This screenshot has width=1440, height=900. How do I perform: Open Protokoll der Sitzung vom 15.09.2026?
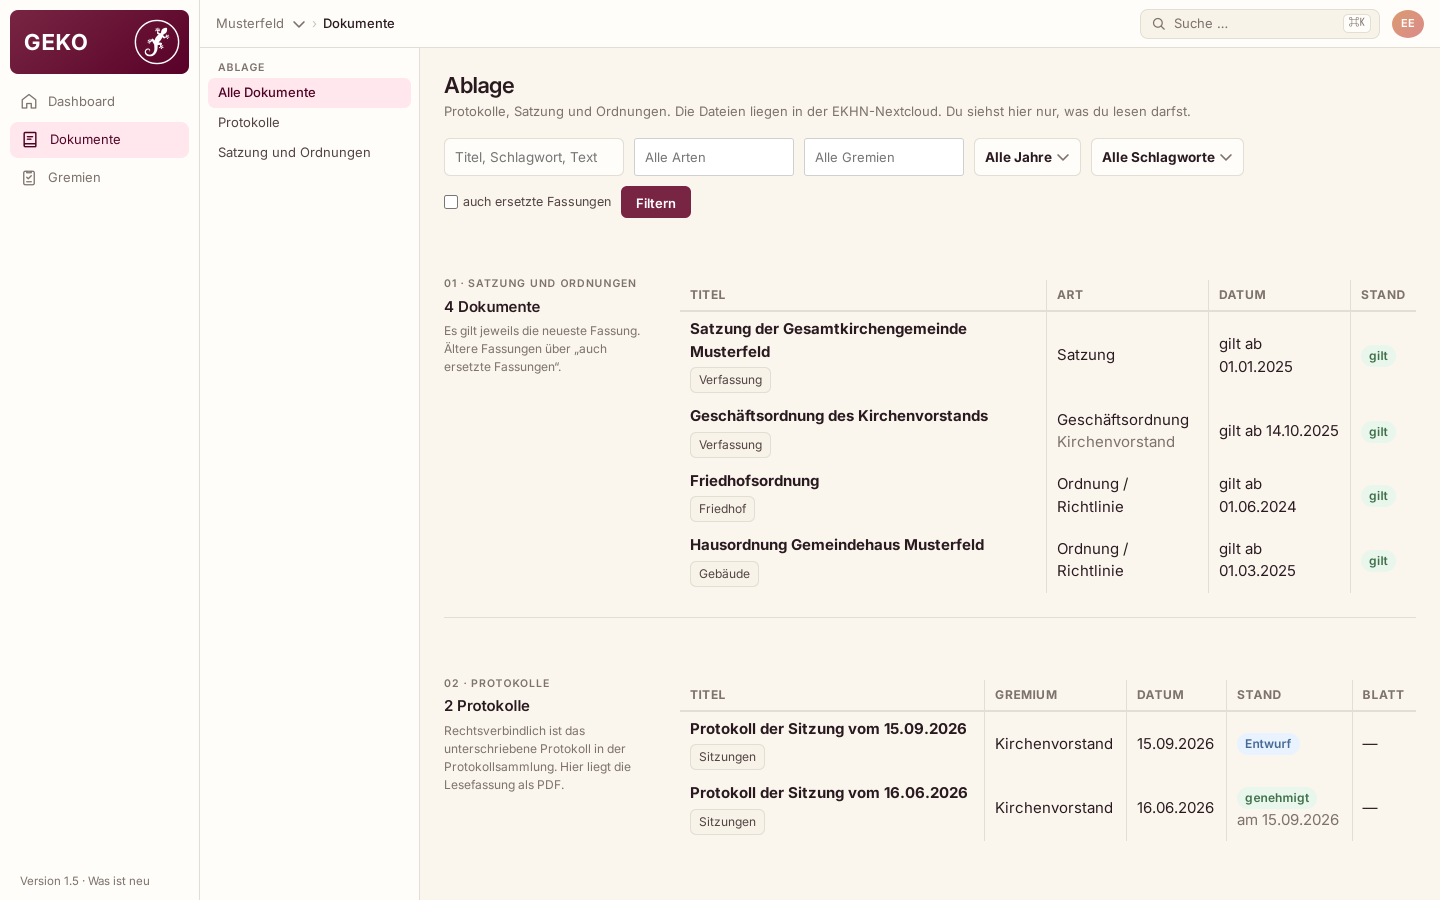coord(828,729)
